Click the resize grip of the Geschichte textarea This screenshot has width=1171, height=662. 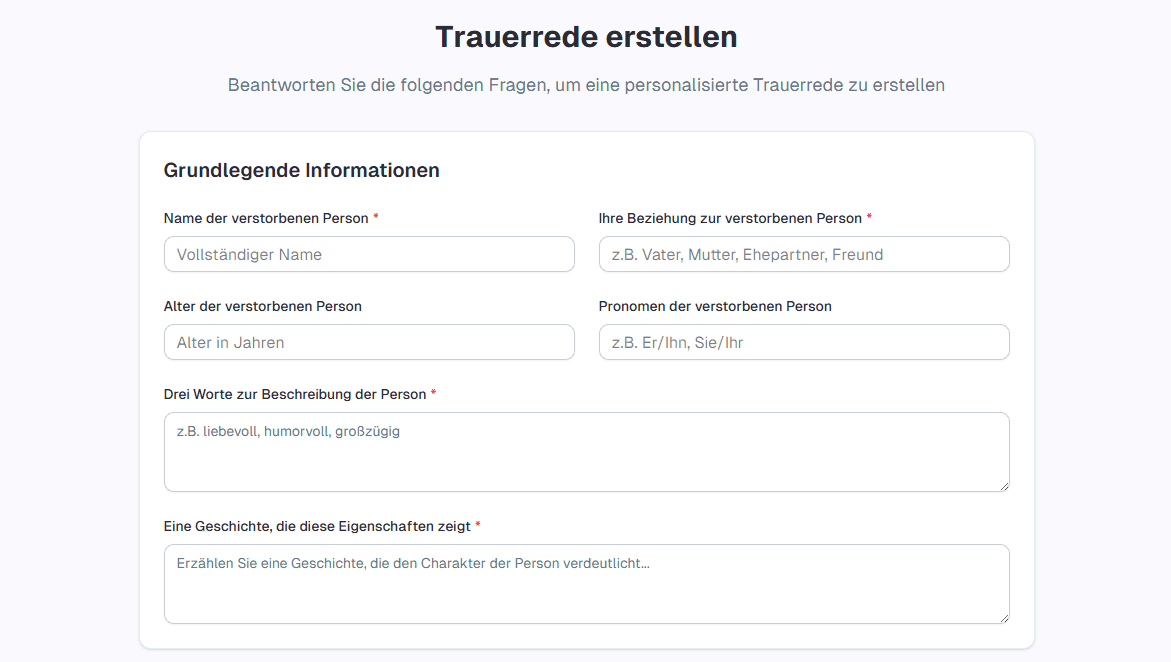[1003, 617]
